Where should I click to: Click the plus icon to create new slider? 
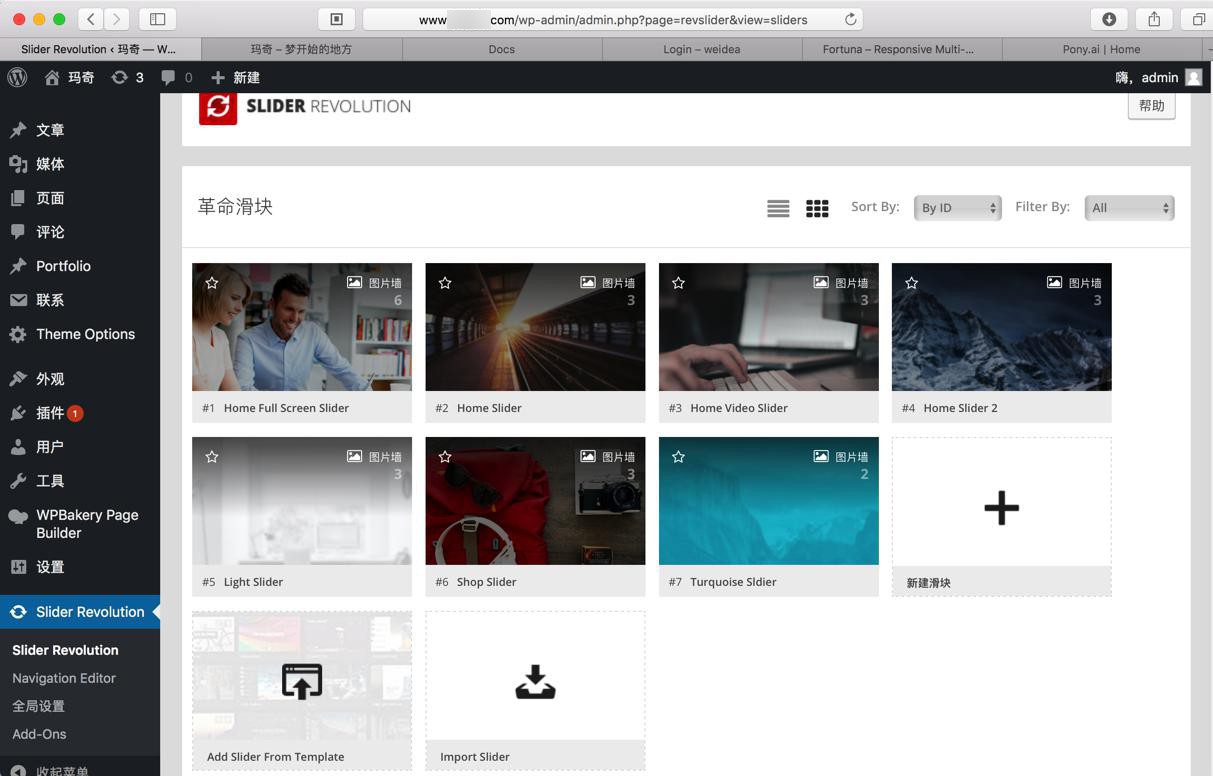pos(1001,508)
